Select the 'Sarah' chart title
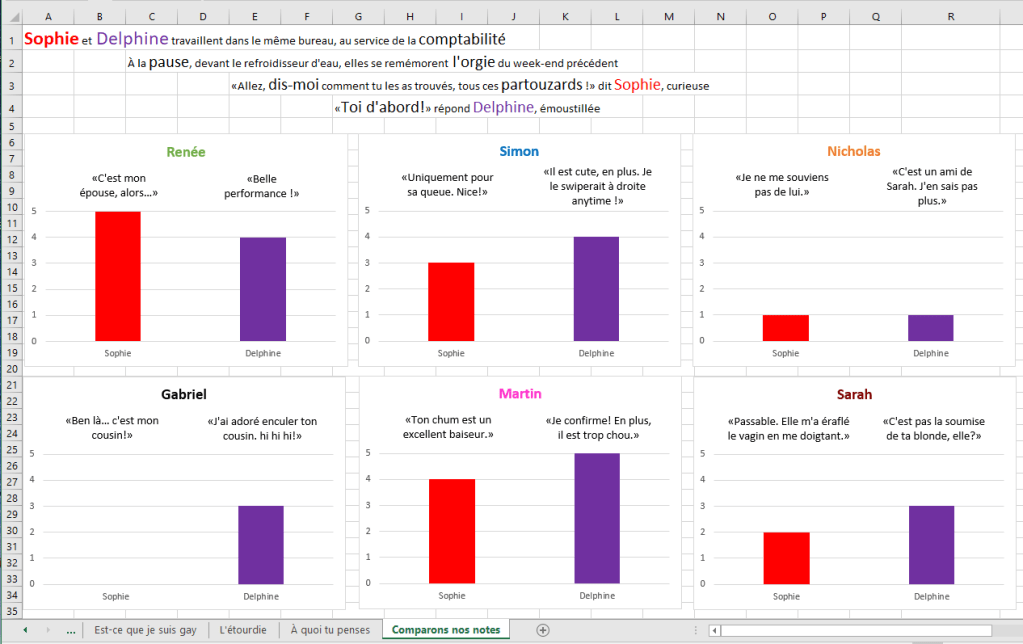The height and width of the screenshot is (644, 1023). pos(855,395)
